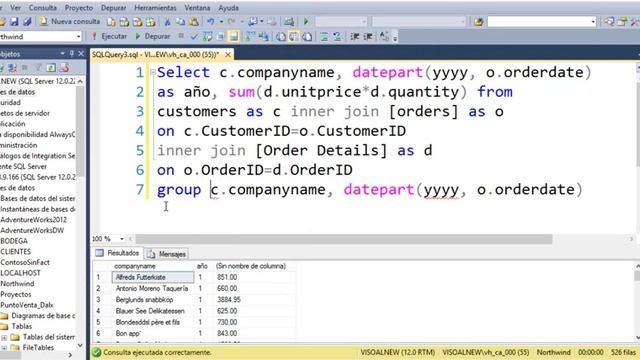The image size is (640, 360).
Task: Open the Depurar menu in the menu bar
Action: pos(113,8)
